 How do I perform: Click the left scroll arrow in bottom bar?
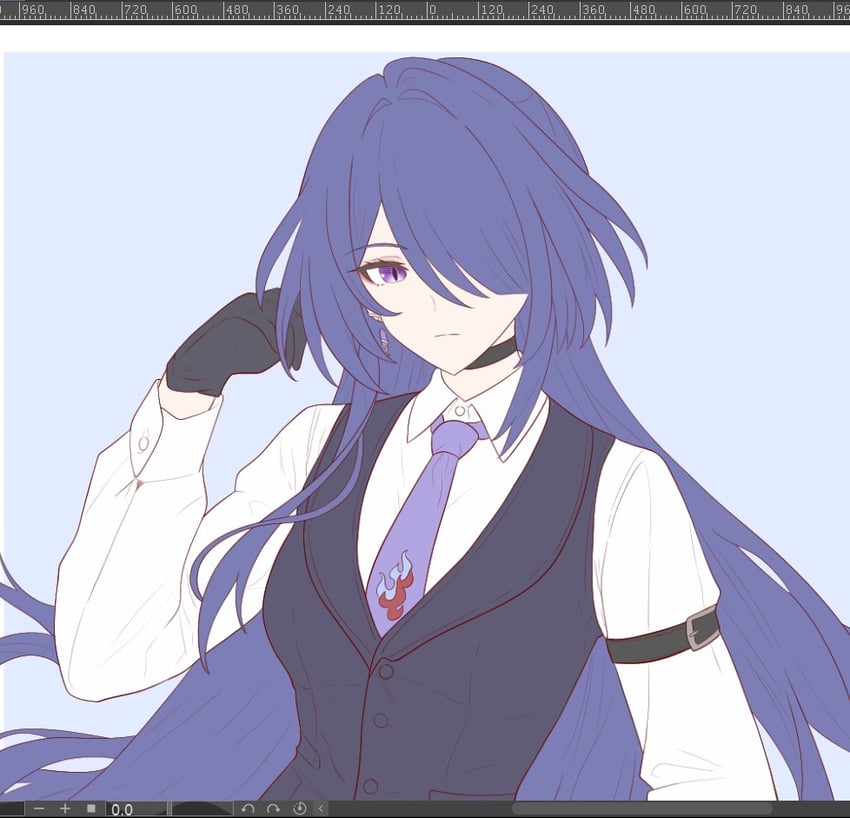[320, 809]
